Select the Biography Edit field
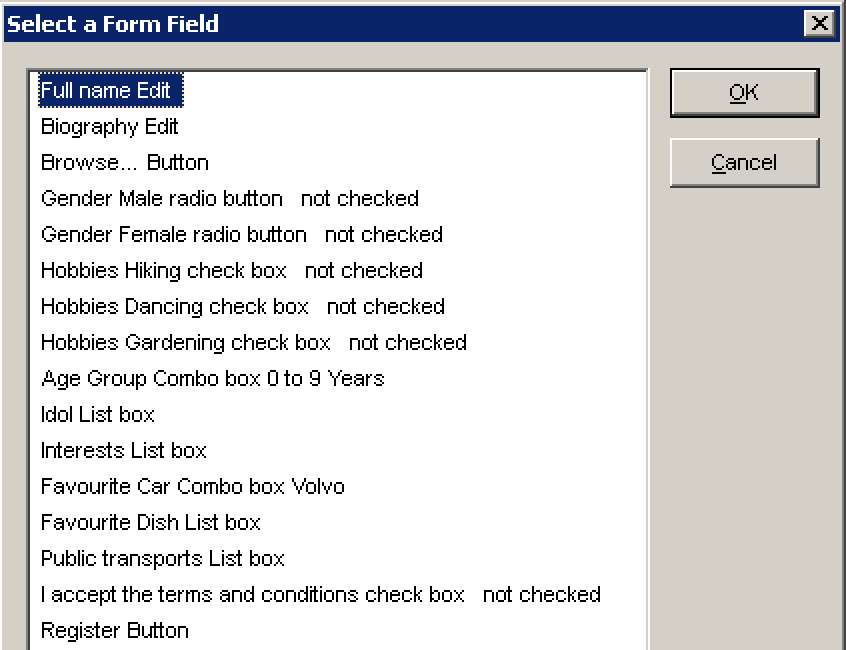Viewport: 846px width, 650px height. coord(110,126)
